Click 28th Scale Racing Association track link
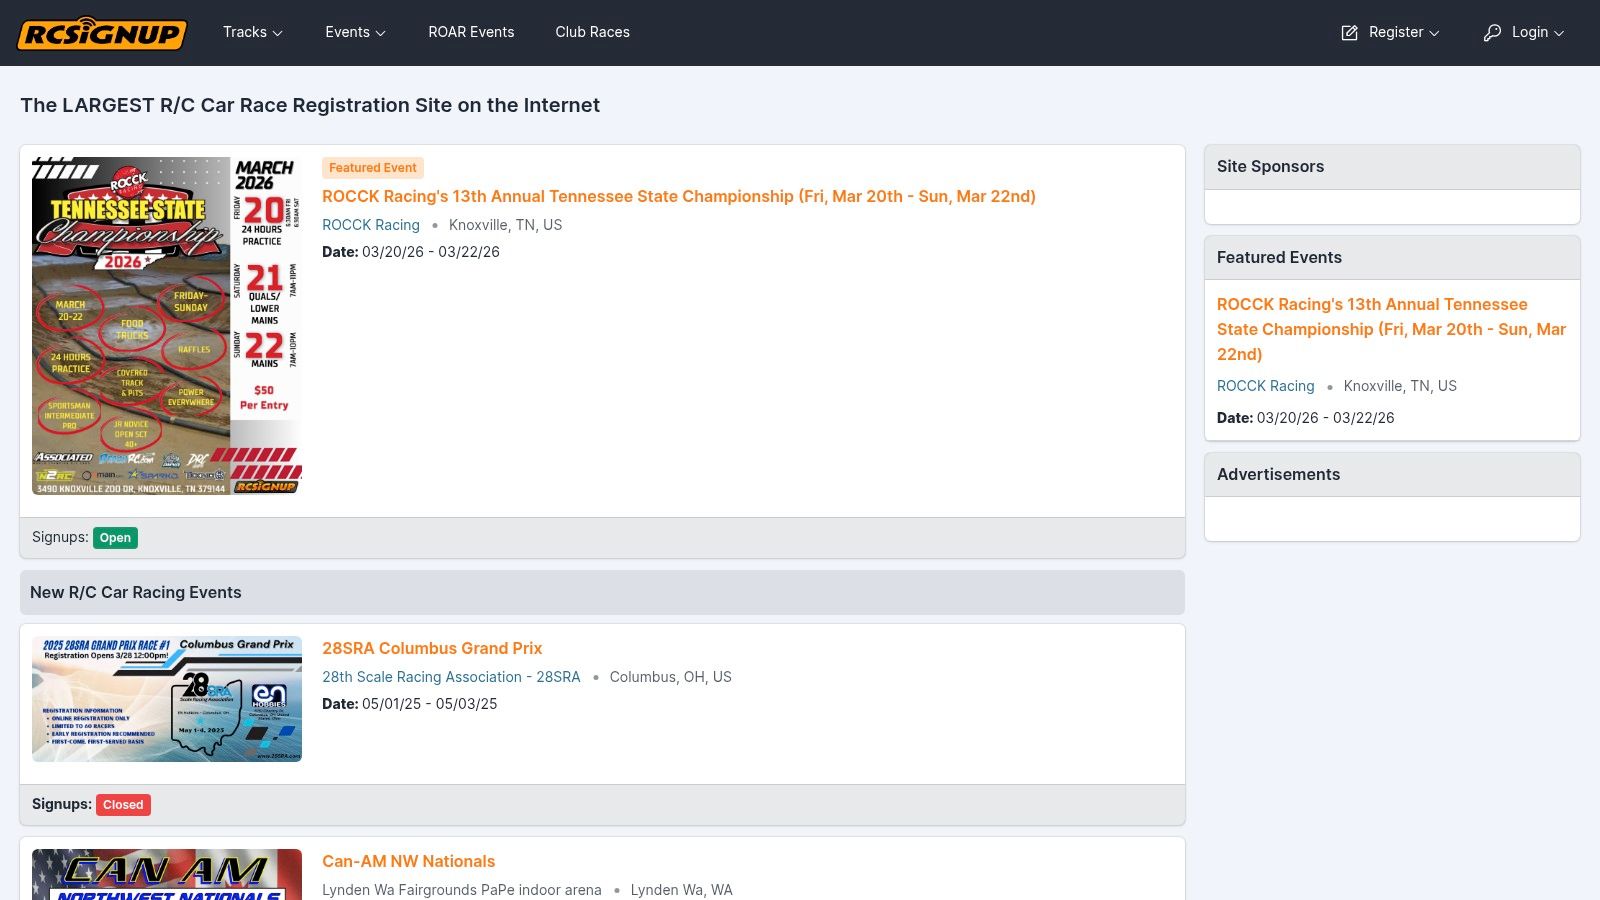Viewport: 1600px width, 900px height. [x=451, y=677]
